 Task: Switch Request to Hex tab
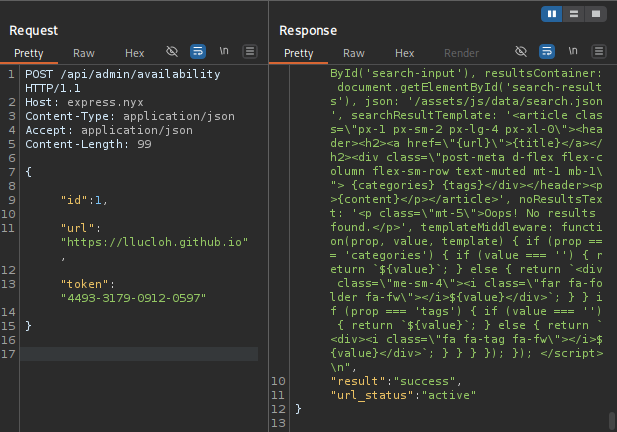coord(134,53)
